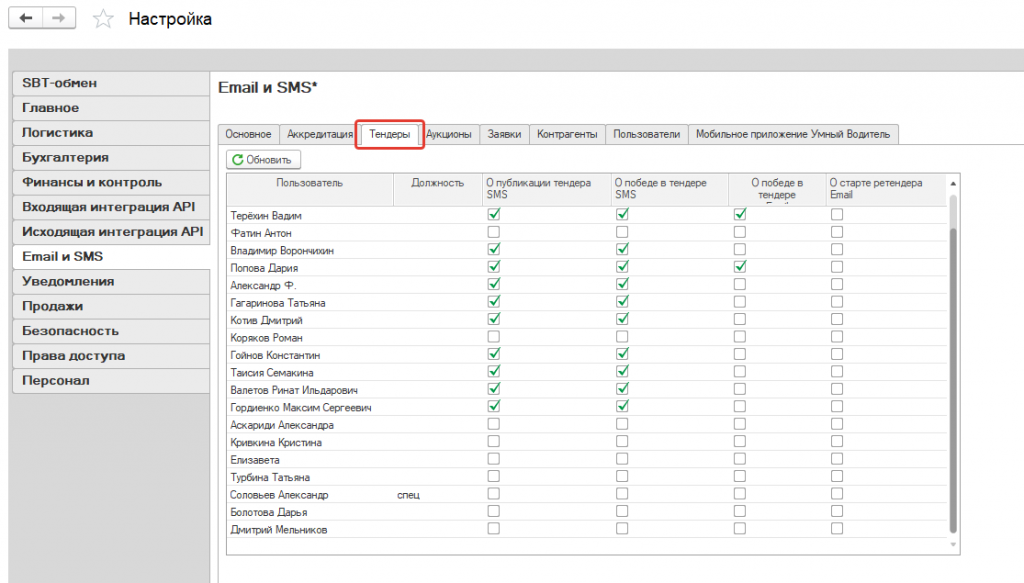
Task: Select the Котив Дмитрий user row
Action: click(x=587, y=319)
